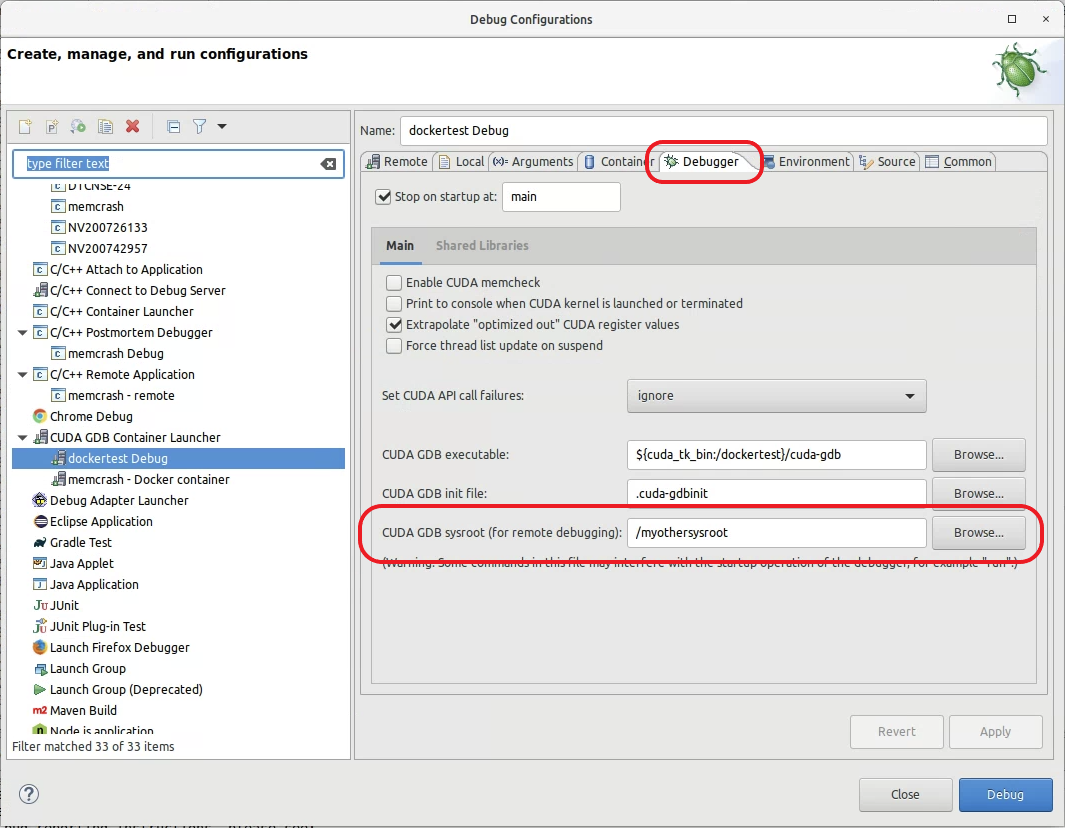Click the Duplicate configuration icon
The height and width of the screenshot is (828, 1065).
(x=105, y=126)
